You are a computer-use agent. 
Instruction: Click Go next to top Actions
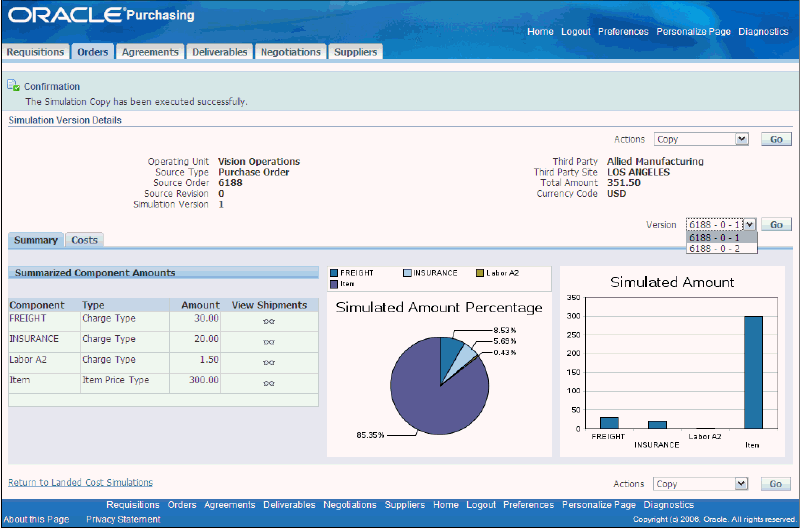pyautogui.click(x=776, y=139)
